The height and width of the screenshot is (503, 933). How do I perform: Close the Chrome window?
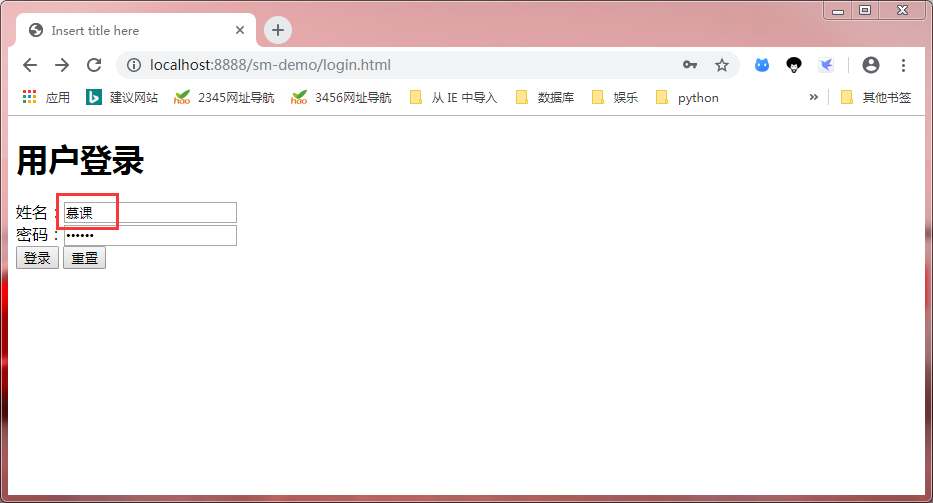(903, 11)
